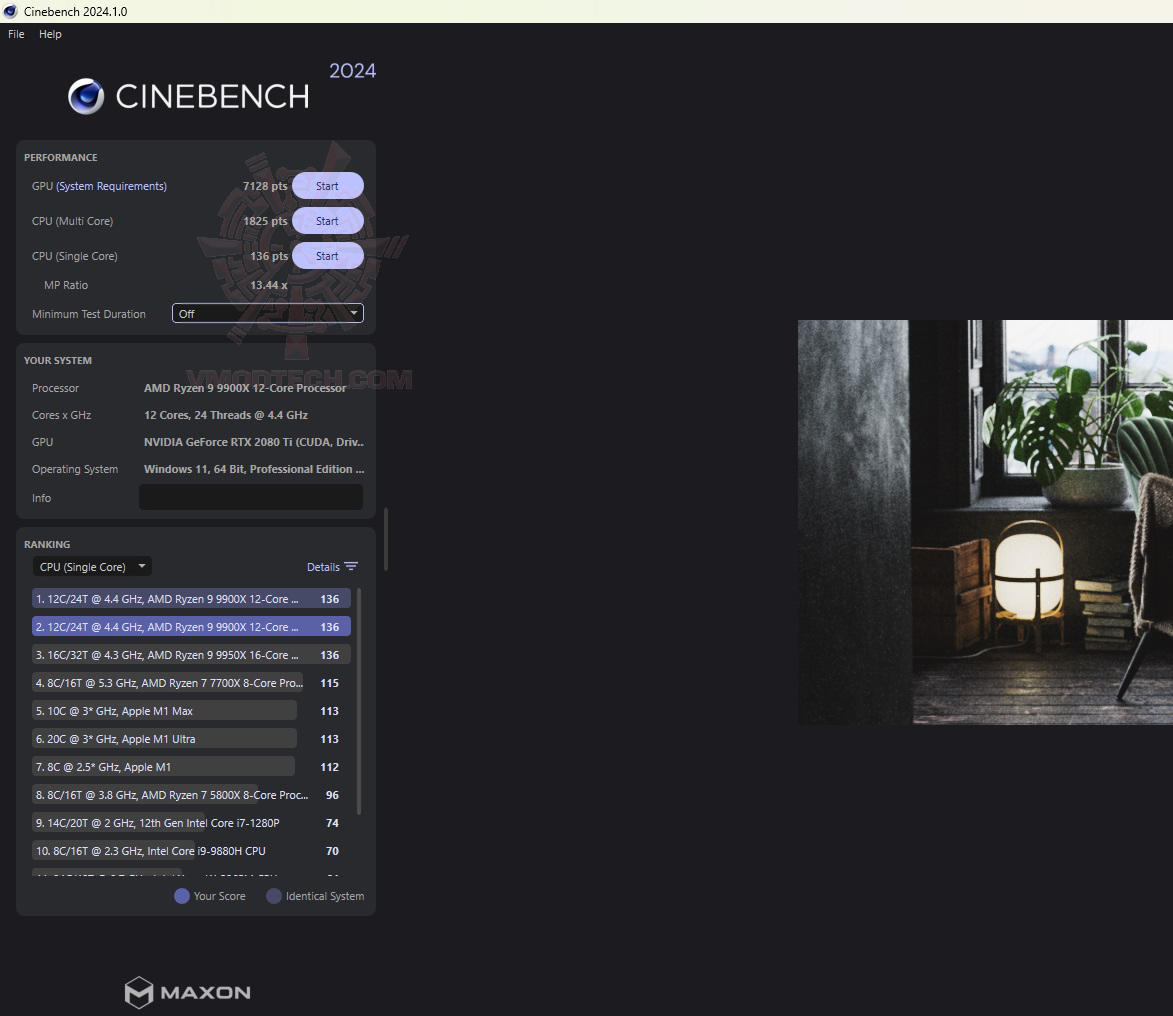The image size is (1173, 1016).
Task: Click the Cinebench logo sphere icon
Action: click(86, 97)
